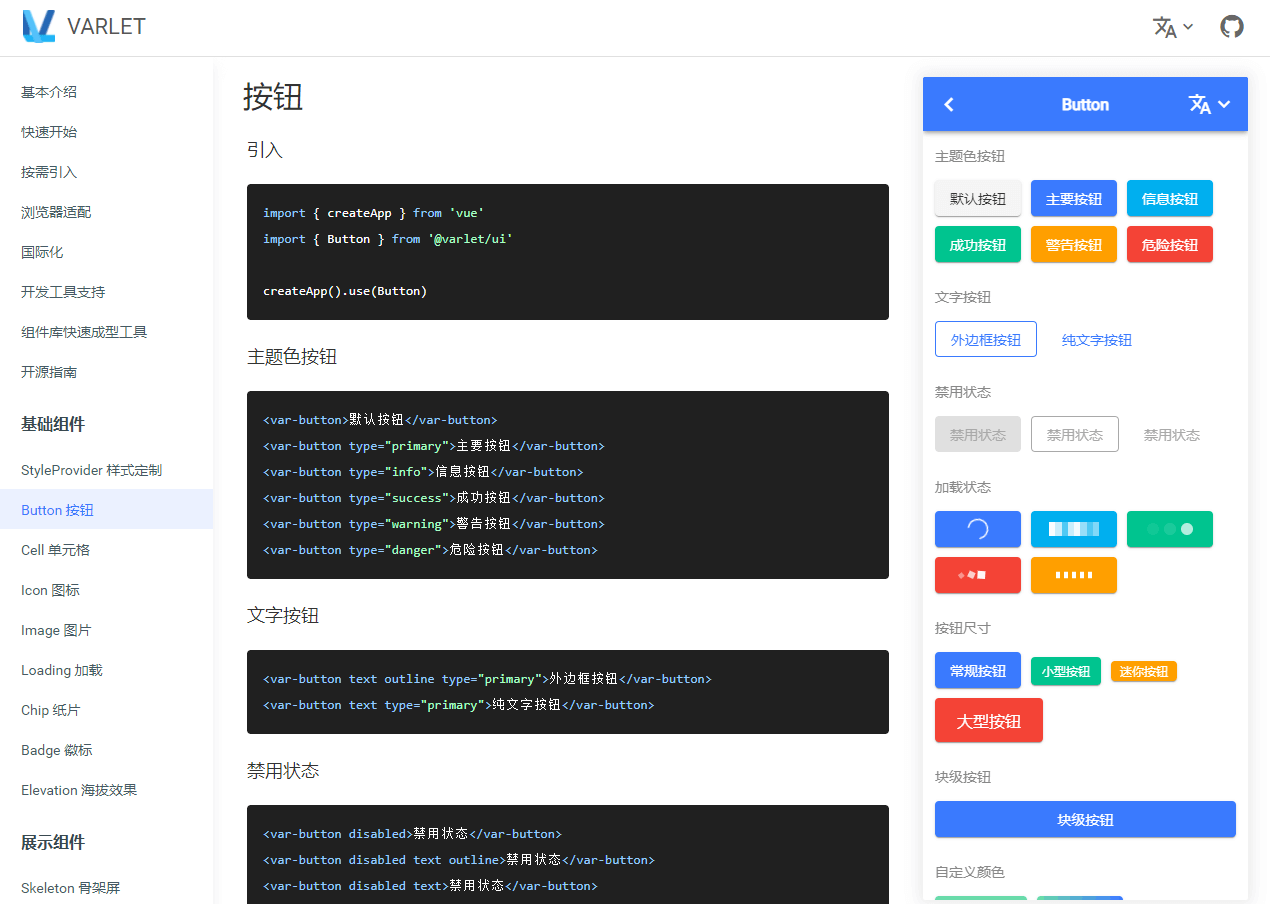Click the green 成功按钮 button
The height and width of the screenshot is (904, 1270).
coord(978,244)
